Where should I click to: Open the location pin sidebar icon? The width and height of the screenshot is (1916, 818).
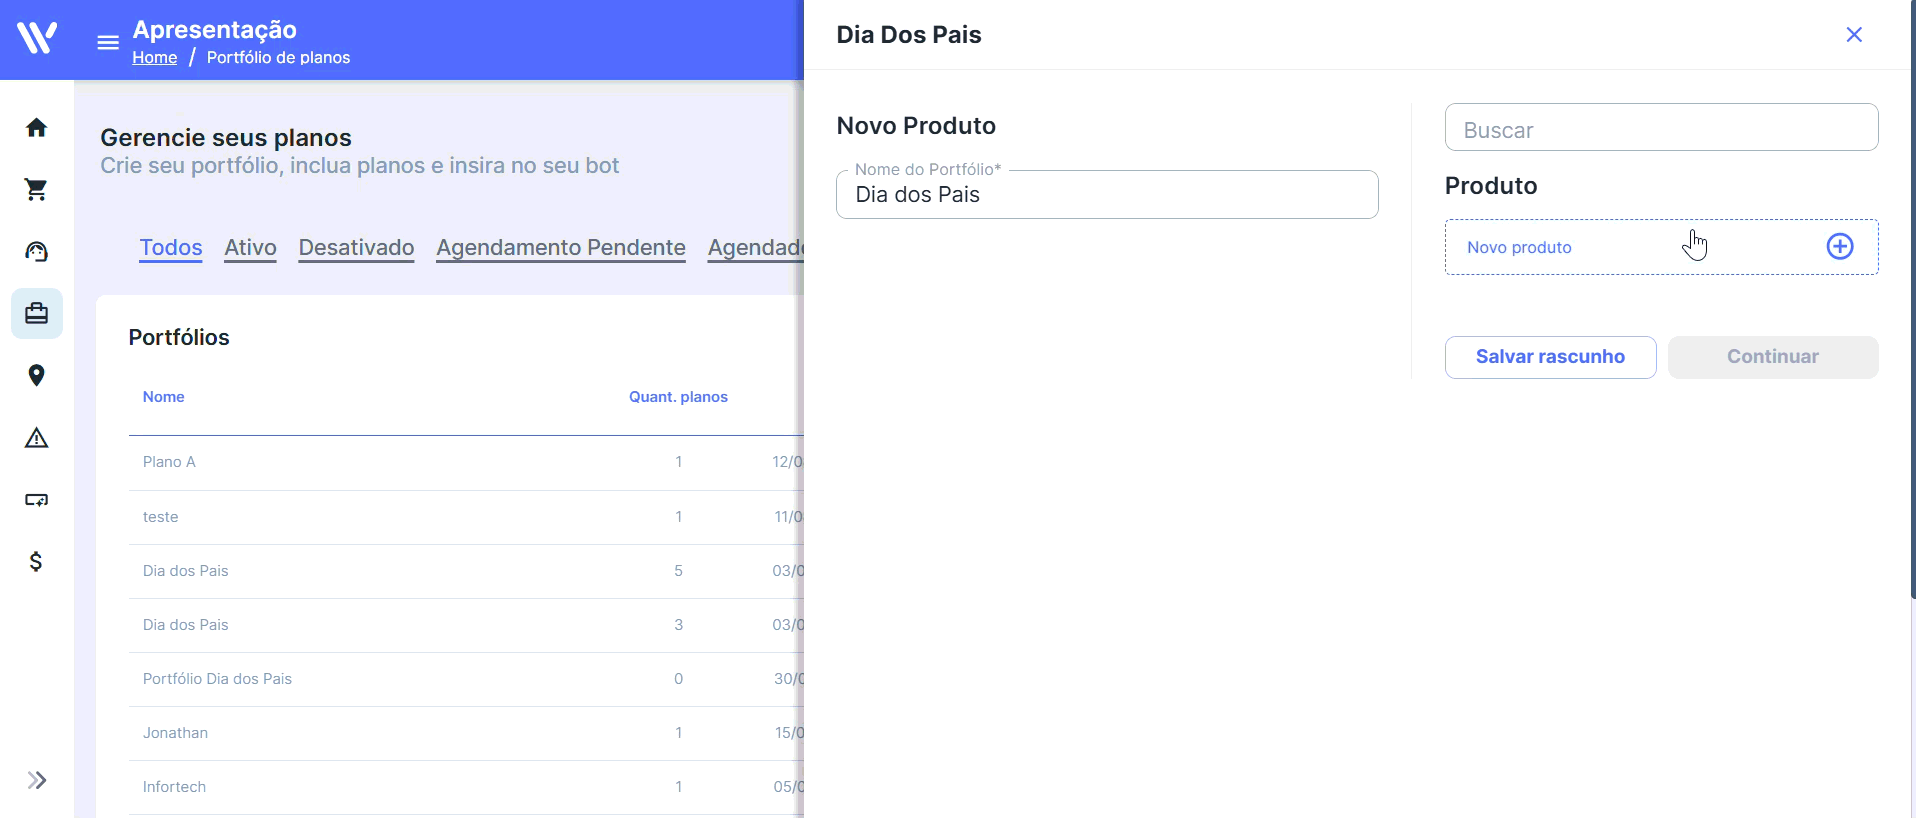click(37, 376)
